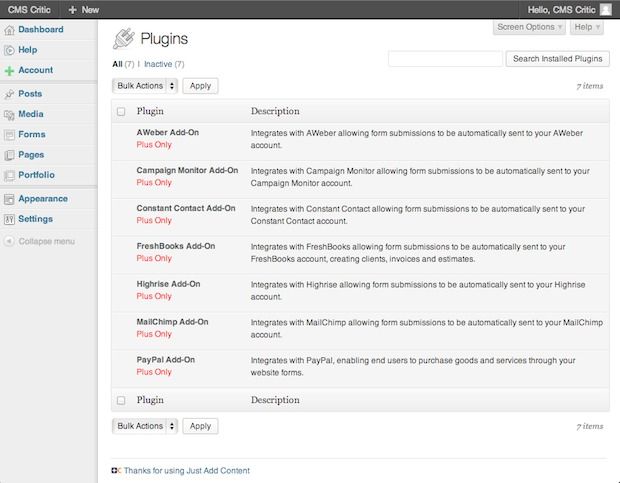The image size is (620, 483).
Task: Click Collapse menu text
Action: 47,241
